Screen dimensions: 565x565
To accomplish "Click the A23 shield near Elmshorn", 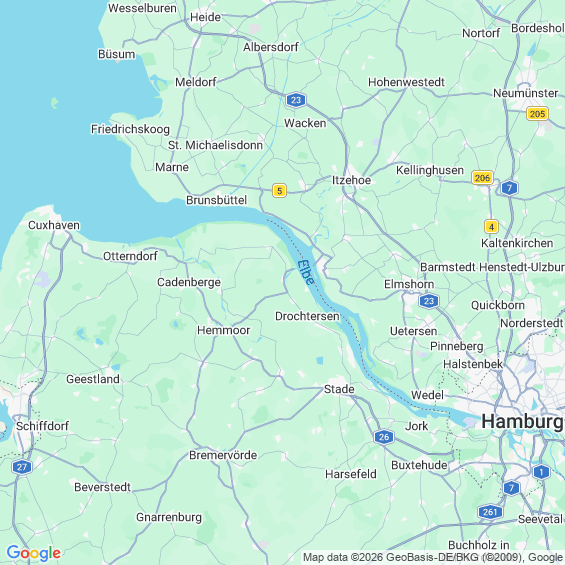I will coord(429,301).
